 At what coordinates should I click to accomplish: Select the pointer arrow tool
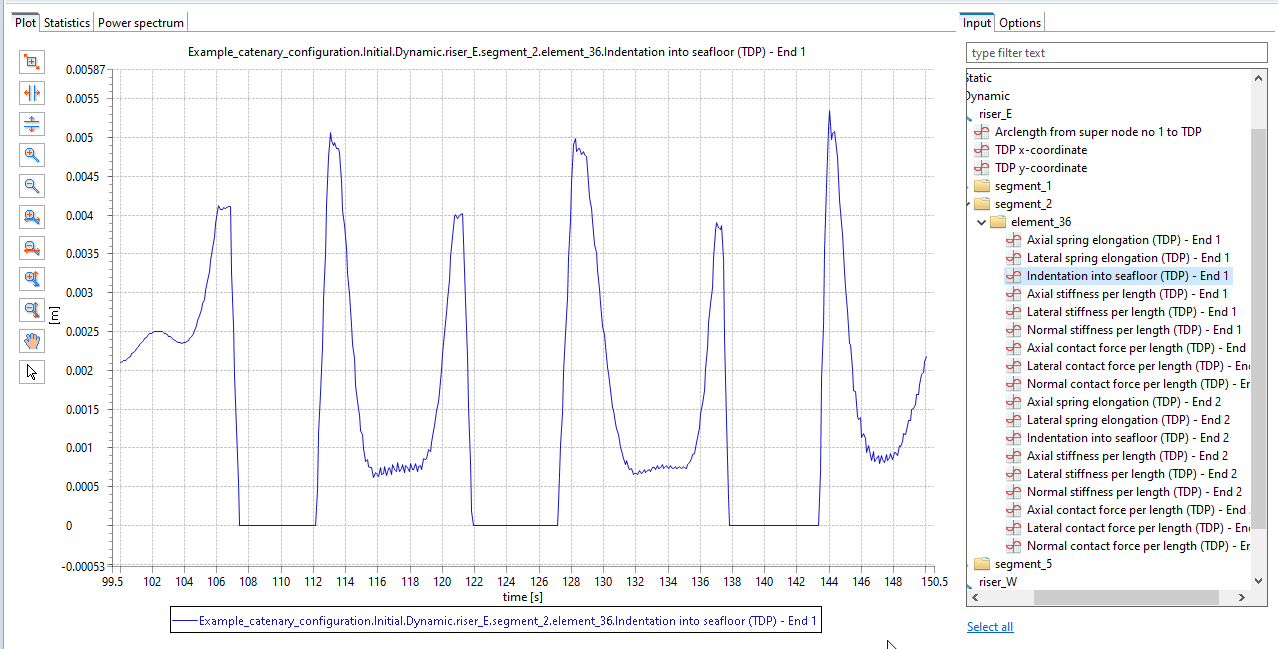[31, 371]
